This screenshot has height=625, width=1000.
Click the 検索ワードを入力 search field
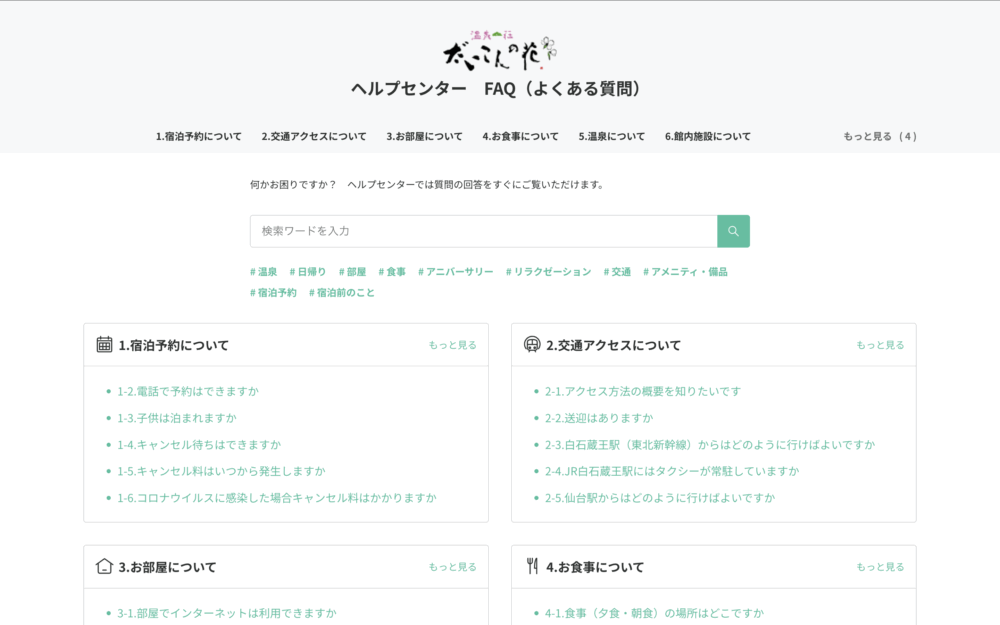[450, 231]
